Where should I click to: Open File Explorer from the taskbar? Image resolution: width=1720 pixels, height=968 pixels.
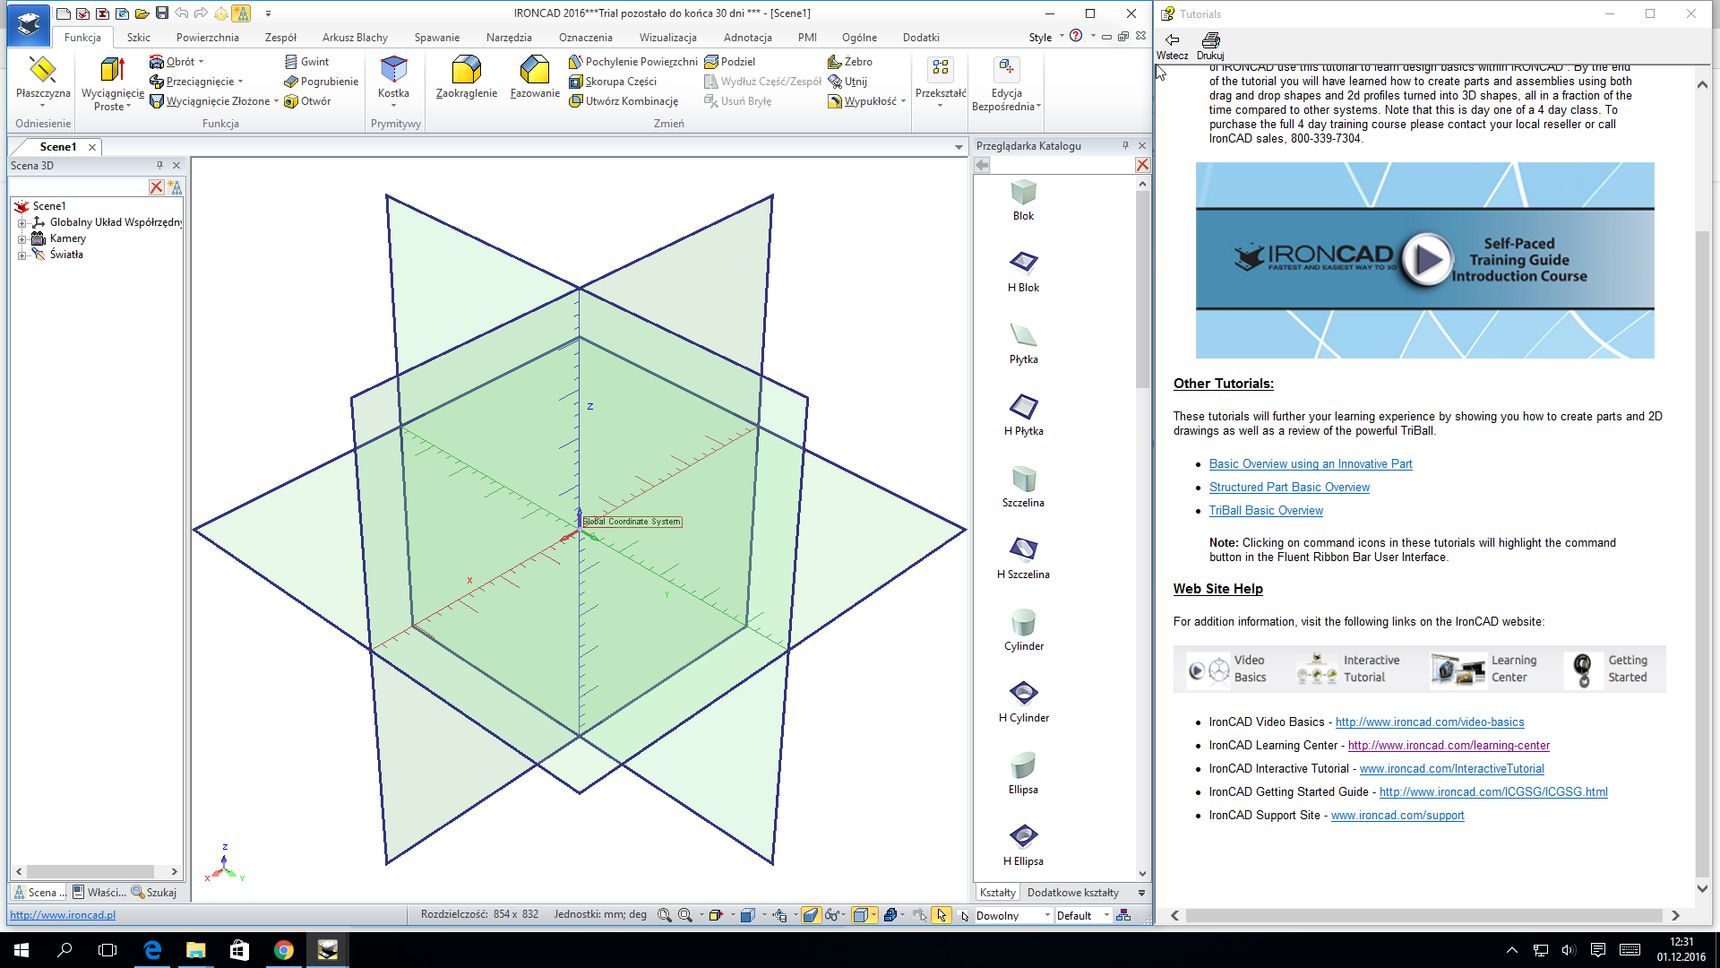[x=195, y=950]
